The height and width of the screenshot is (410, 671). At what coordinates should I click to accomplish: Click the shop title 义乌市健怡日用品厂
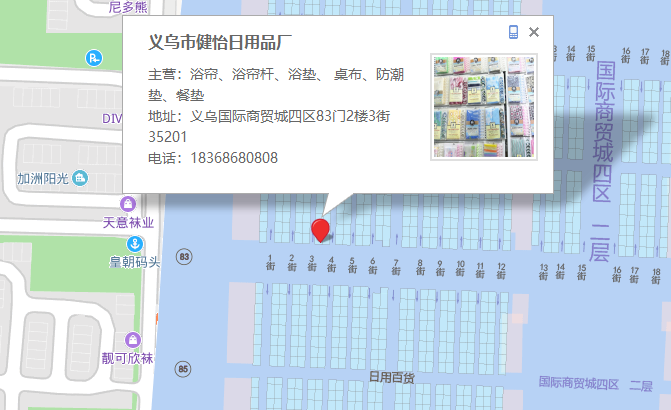coord(219,42)
